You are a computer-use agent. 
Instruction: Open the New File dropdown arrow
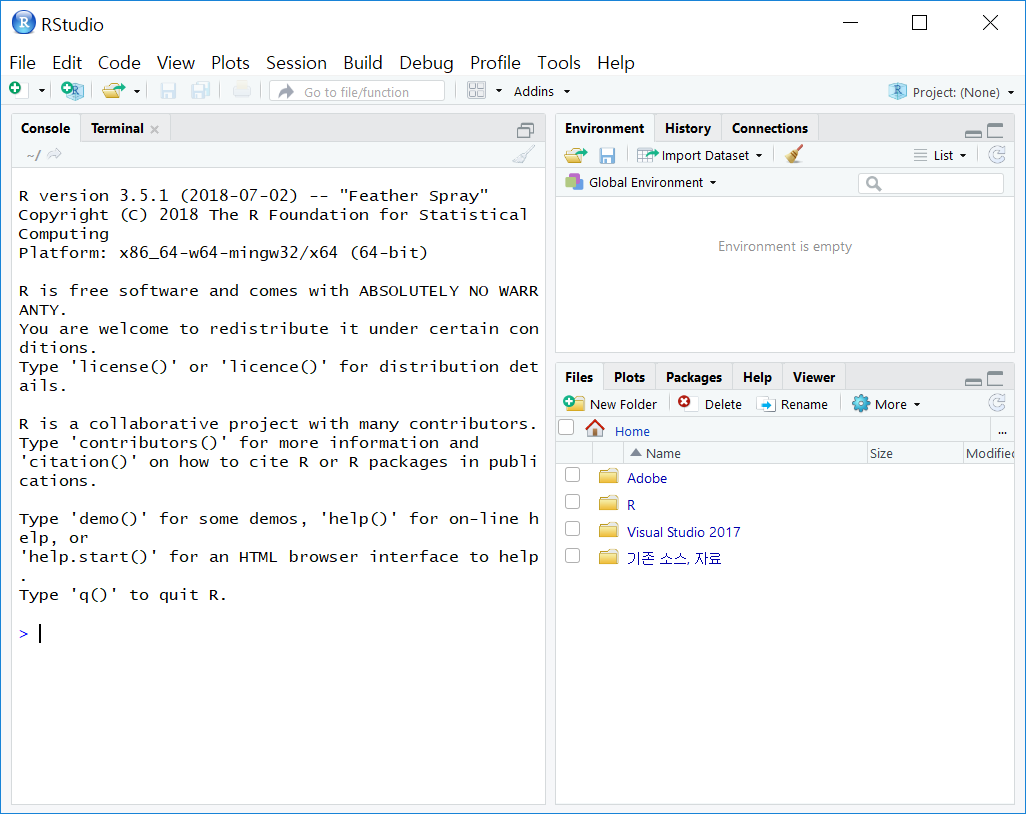pos(42,91)
